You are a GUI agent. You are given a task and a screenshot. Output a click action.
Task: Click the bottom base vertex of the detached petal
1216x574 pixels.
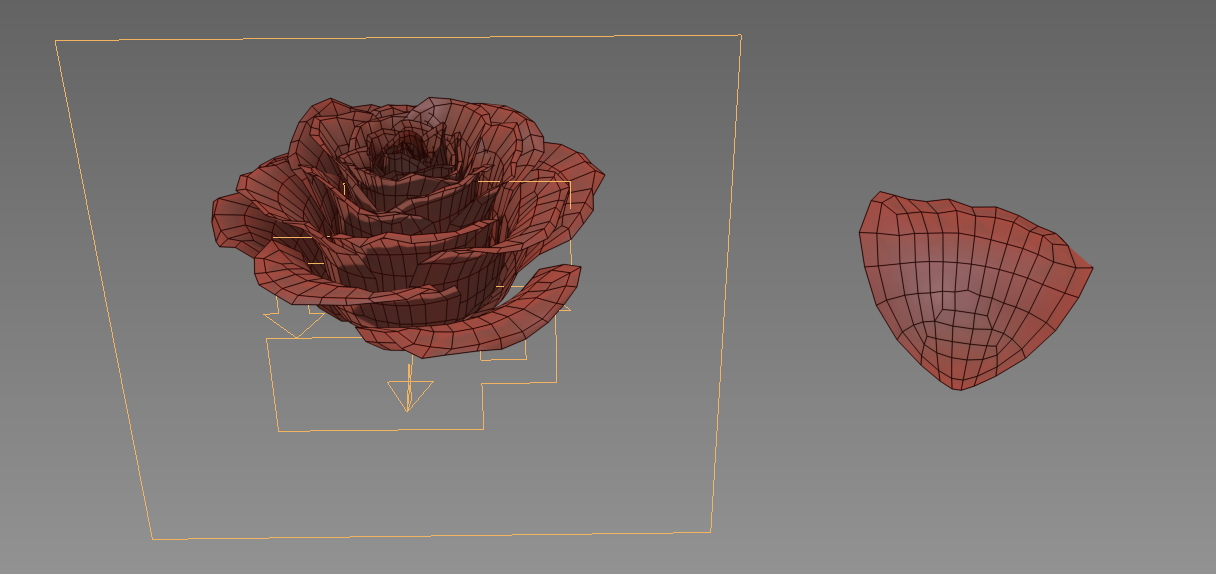[960, 388]
